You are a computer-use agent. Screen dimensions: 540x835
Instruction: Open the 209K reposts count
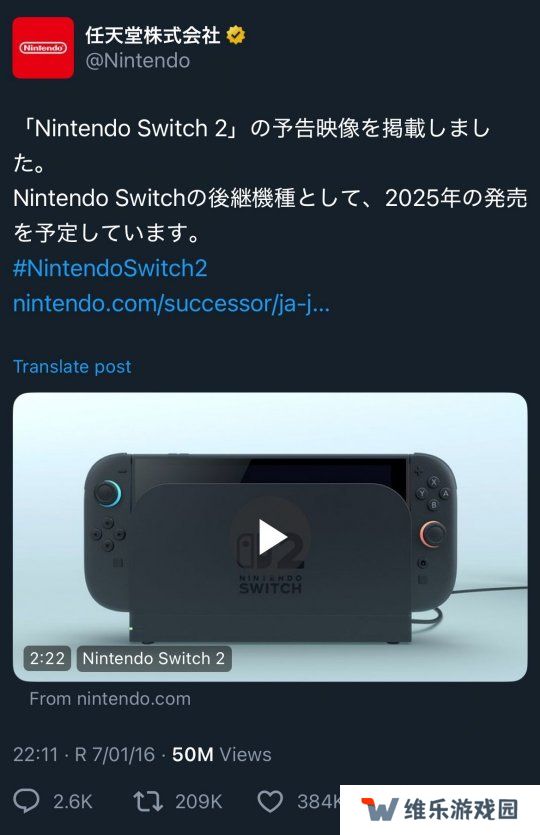point(199,801)
